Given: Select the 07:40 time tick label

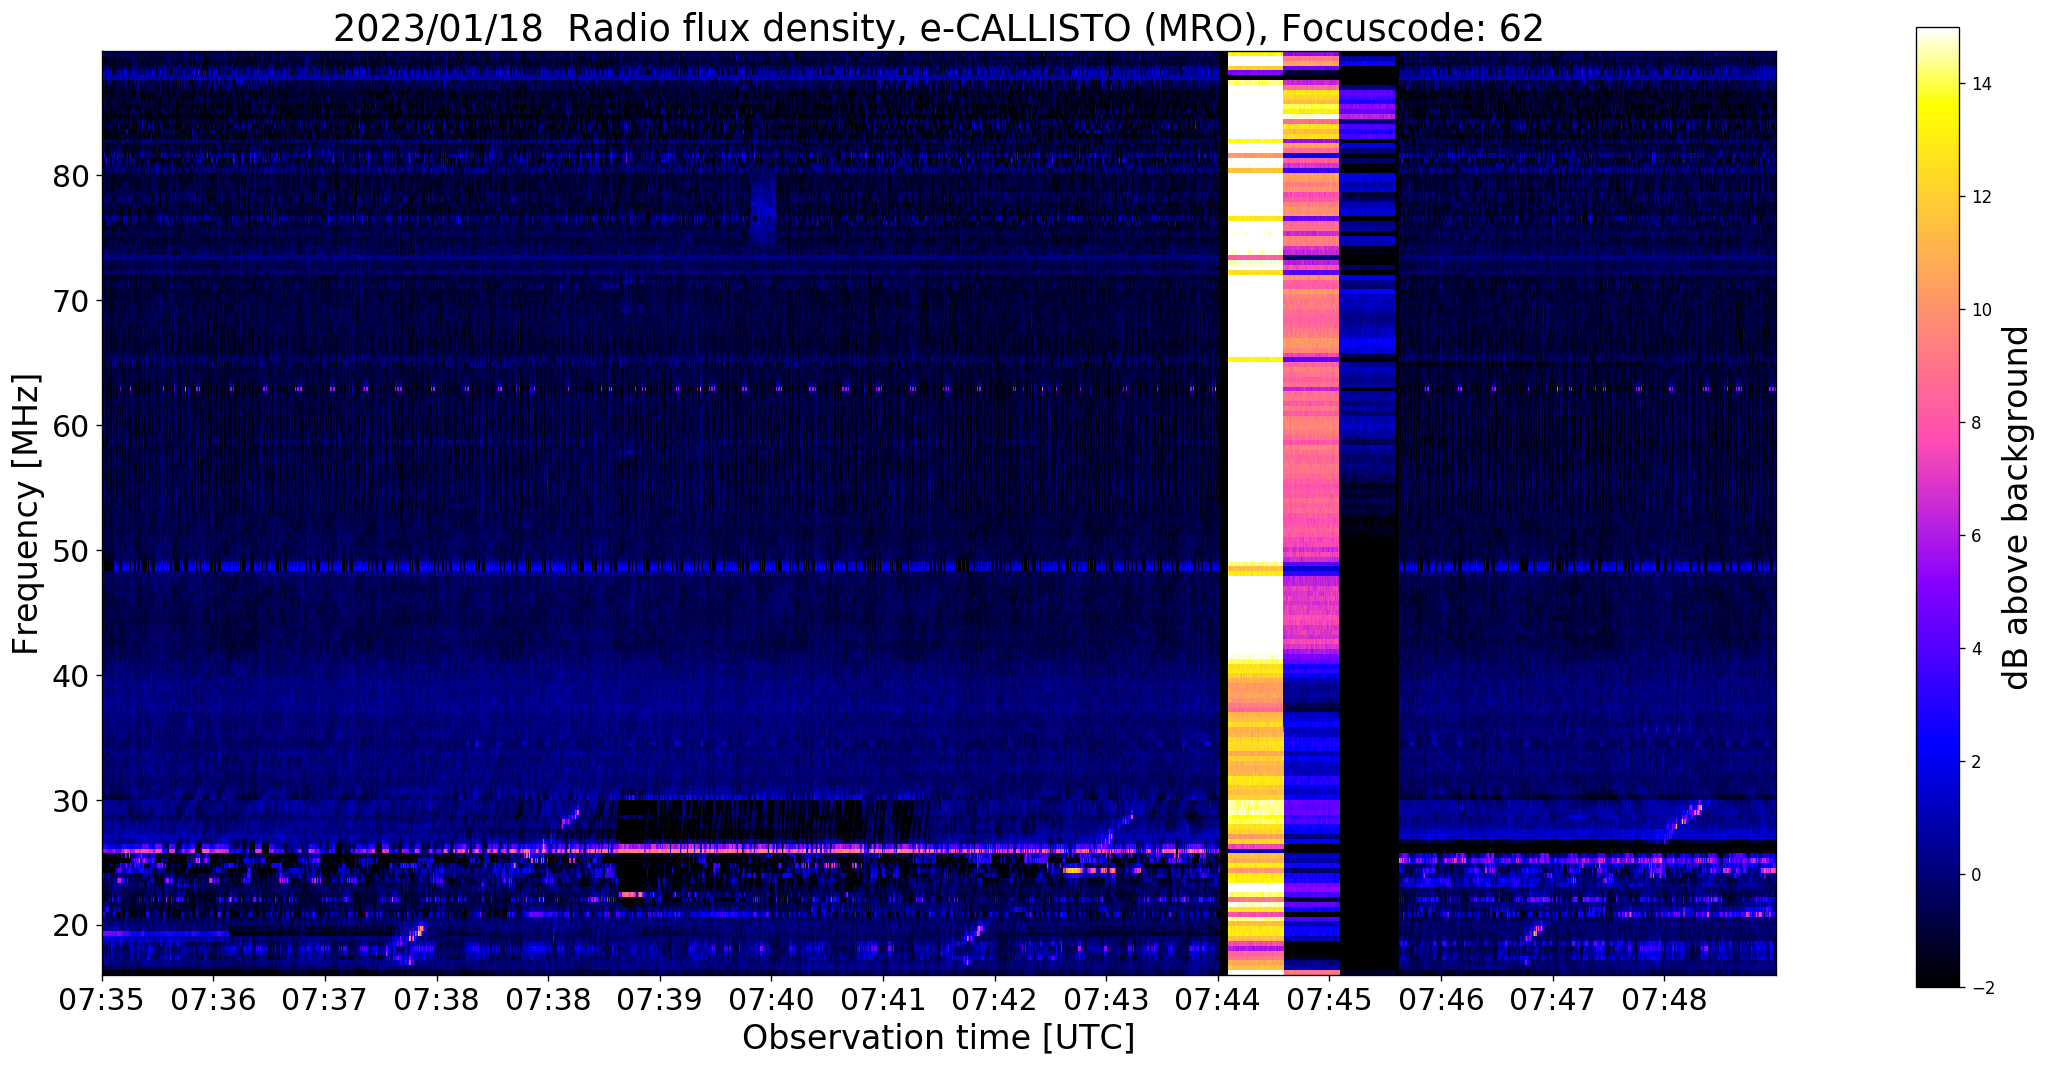Looking at the screenshot, I should click(771, 1000).
